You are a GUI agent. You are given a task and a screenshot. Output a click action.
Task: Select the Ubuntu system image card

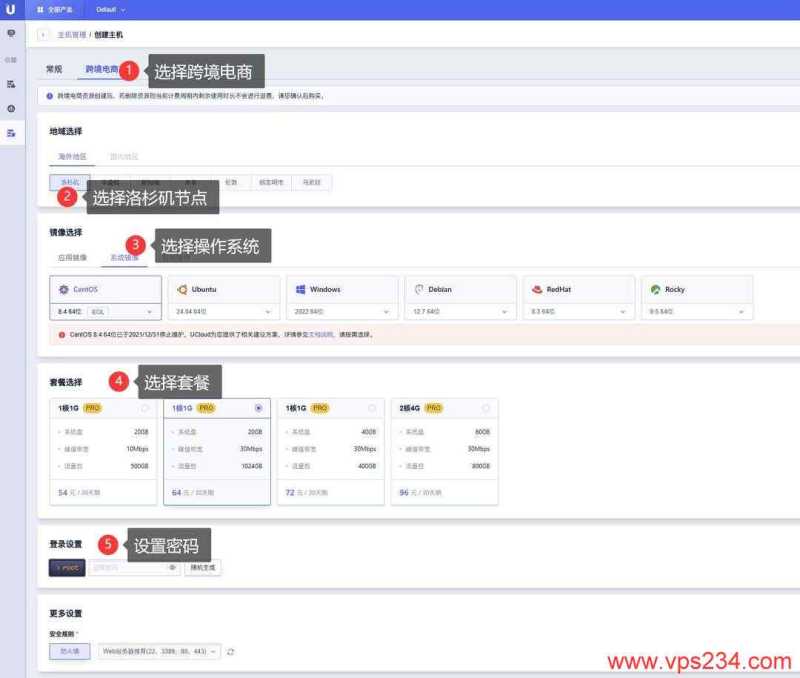(x=222, y=289)
